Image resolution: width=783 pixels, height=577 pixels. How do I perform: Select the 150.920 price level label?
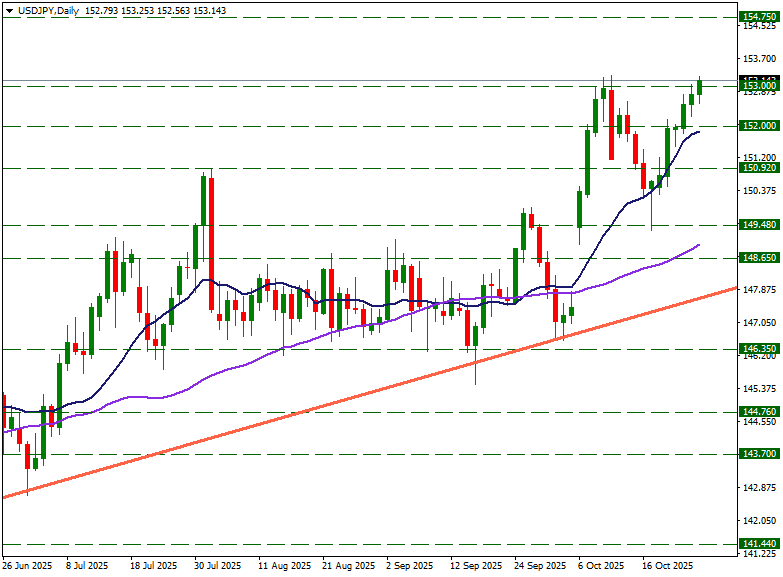759,168
